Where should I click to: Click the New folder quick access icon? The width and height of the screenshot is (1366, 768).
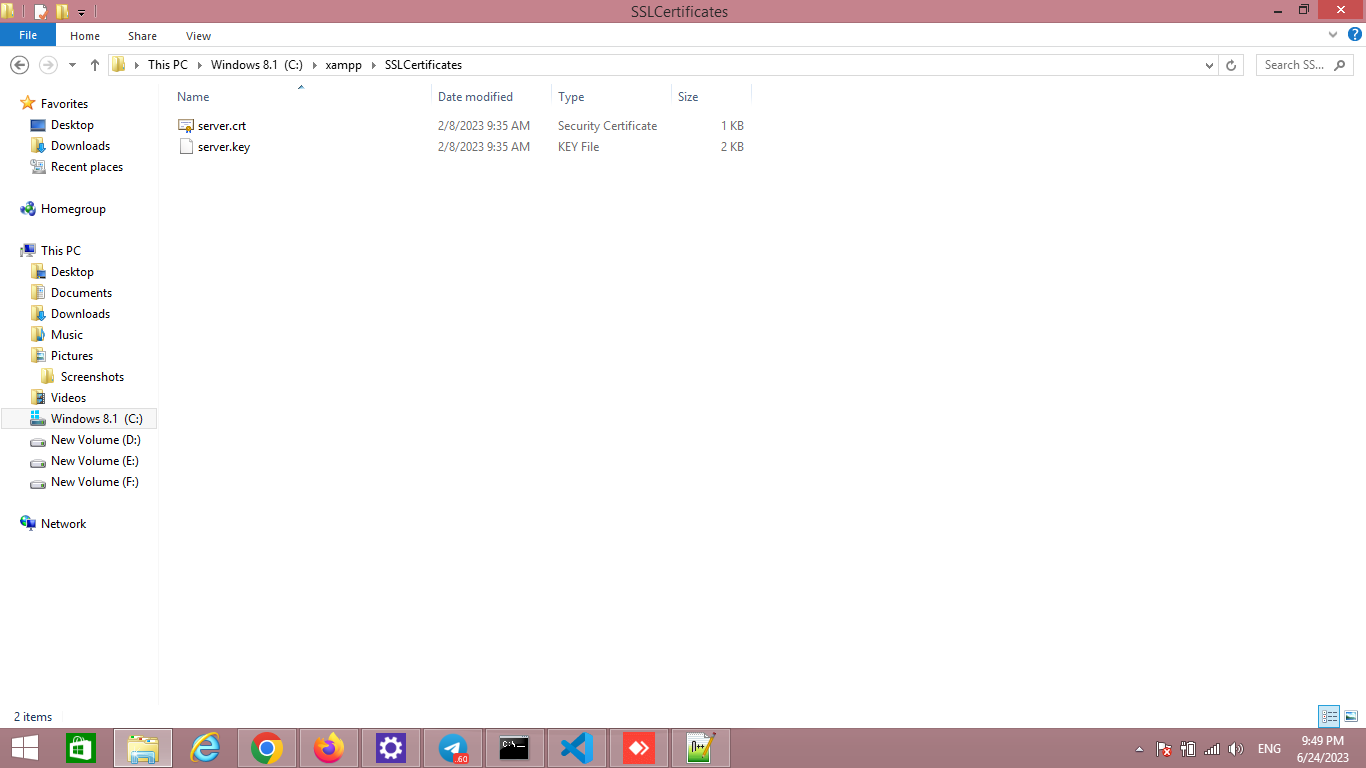pos(62,12)
